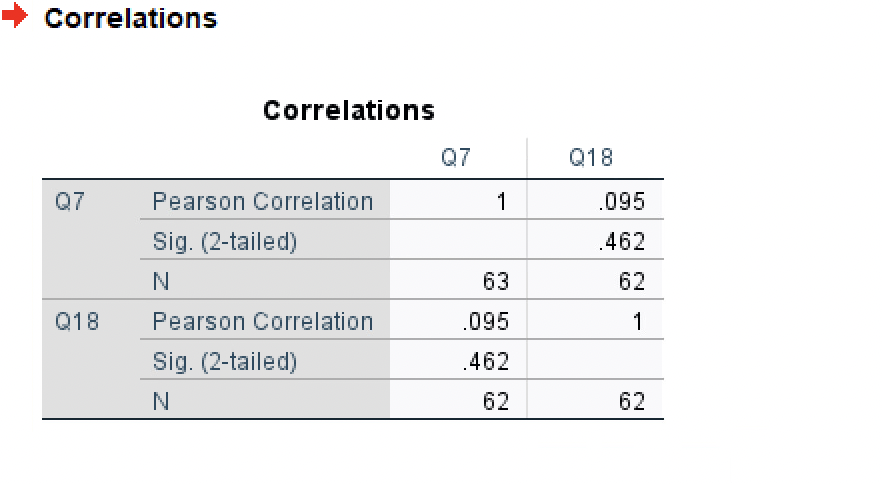Viewport: 882px width, 484px height.
Task: Click Sig. (2-tailed) label under Q18
Action: point(224,362)
